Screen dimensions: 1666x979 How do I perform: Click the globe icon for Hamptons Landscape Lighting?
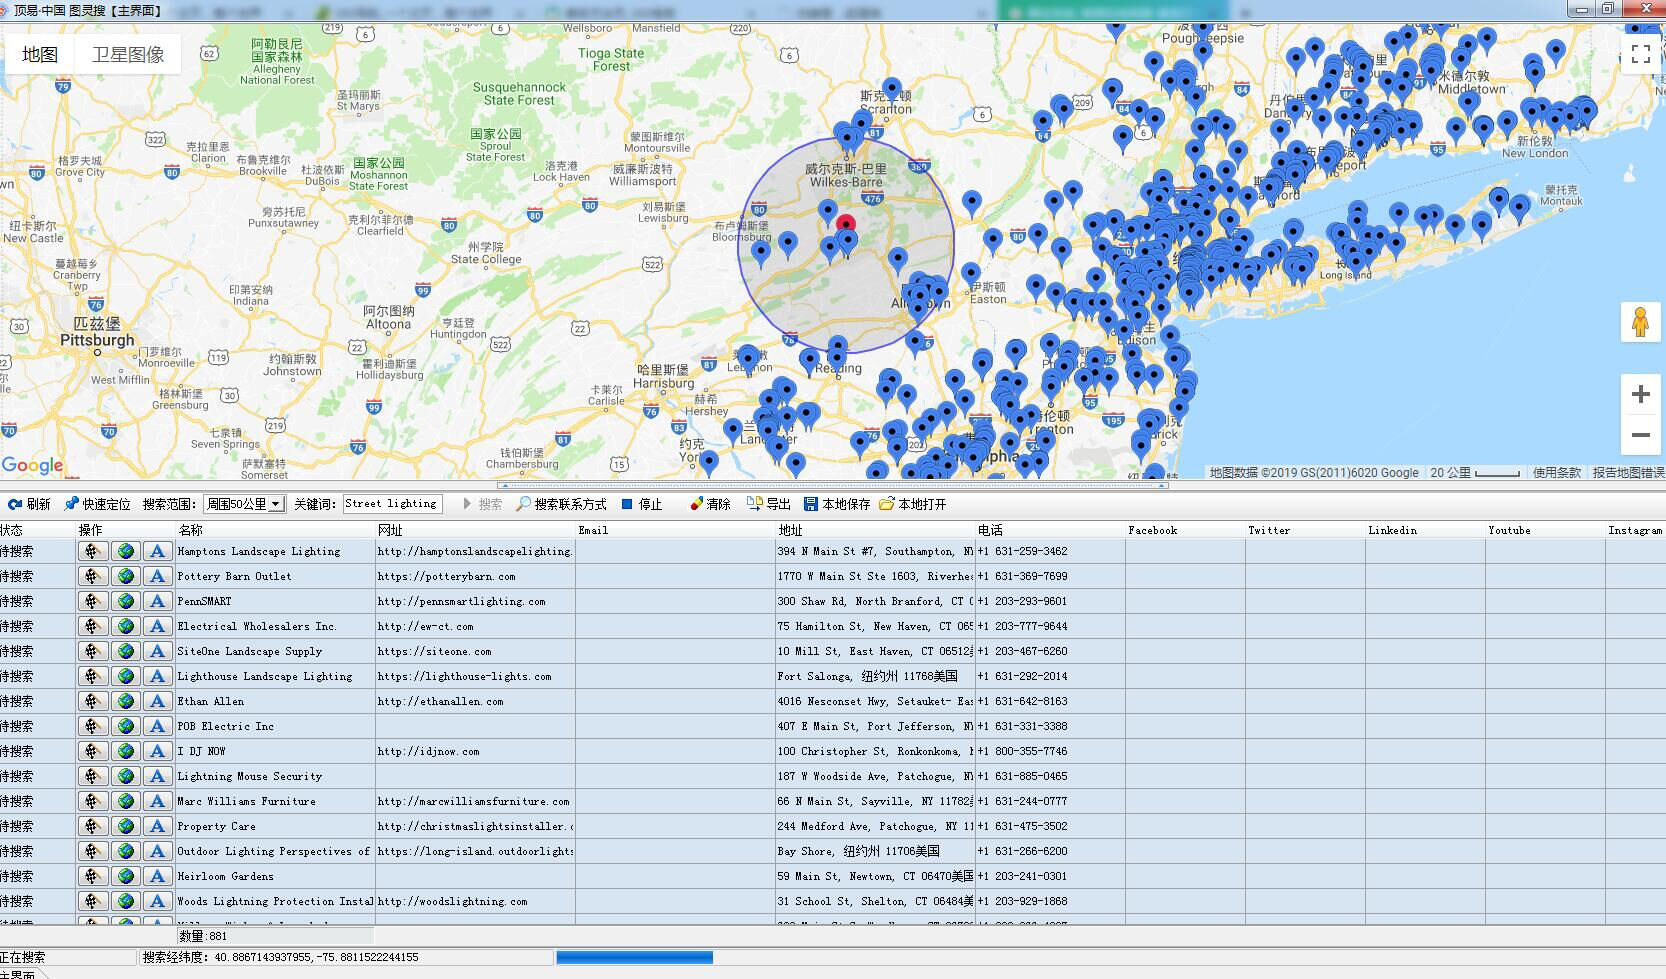coord(125,551)
